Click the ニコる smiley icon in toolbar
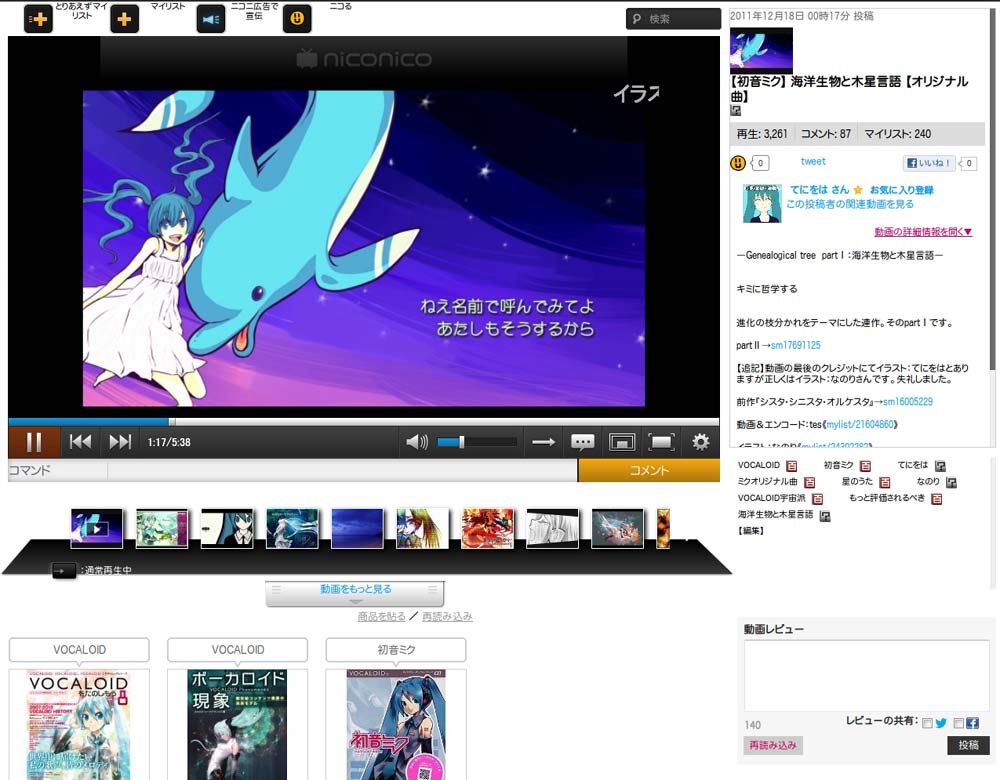Viewport: 1000px width, 780px height. pyautogui.click(x=297, y=19)
